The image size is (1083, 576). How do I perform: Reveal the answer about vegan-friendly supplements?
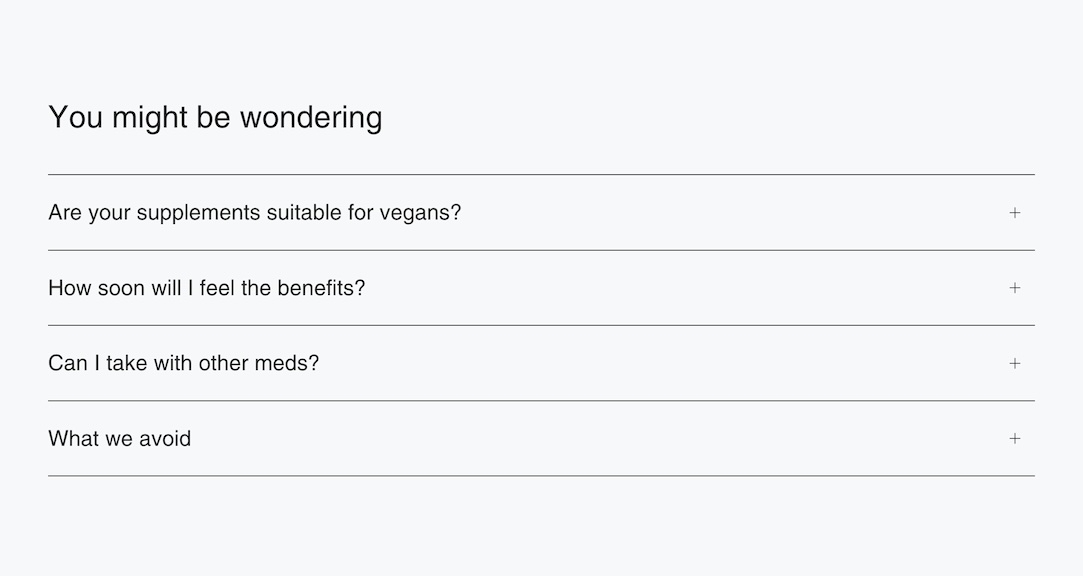pyautogui.click(x=254, y=212)
